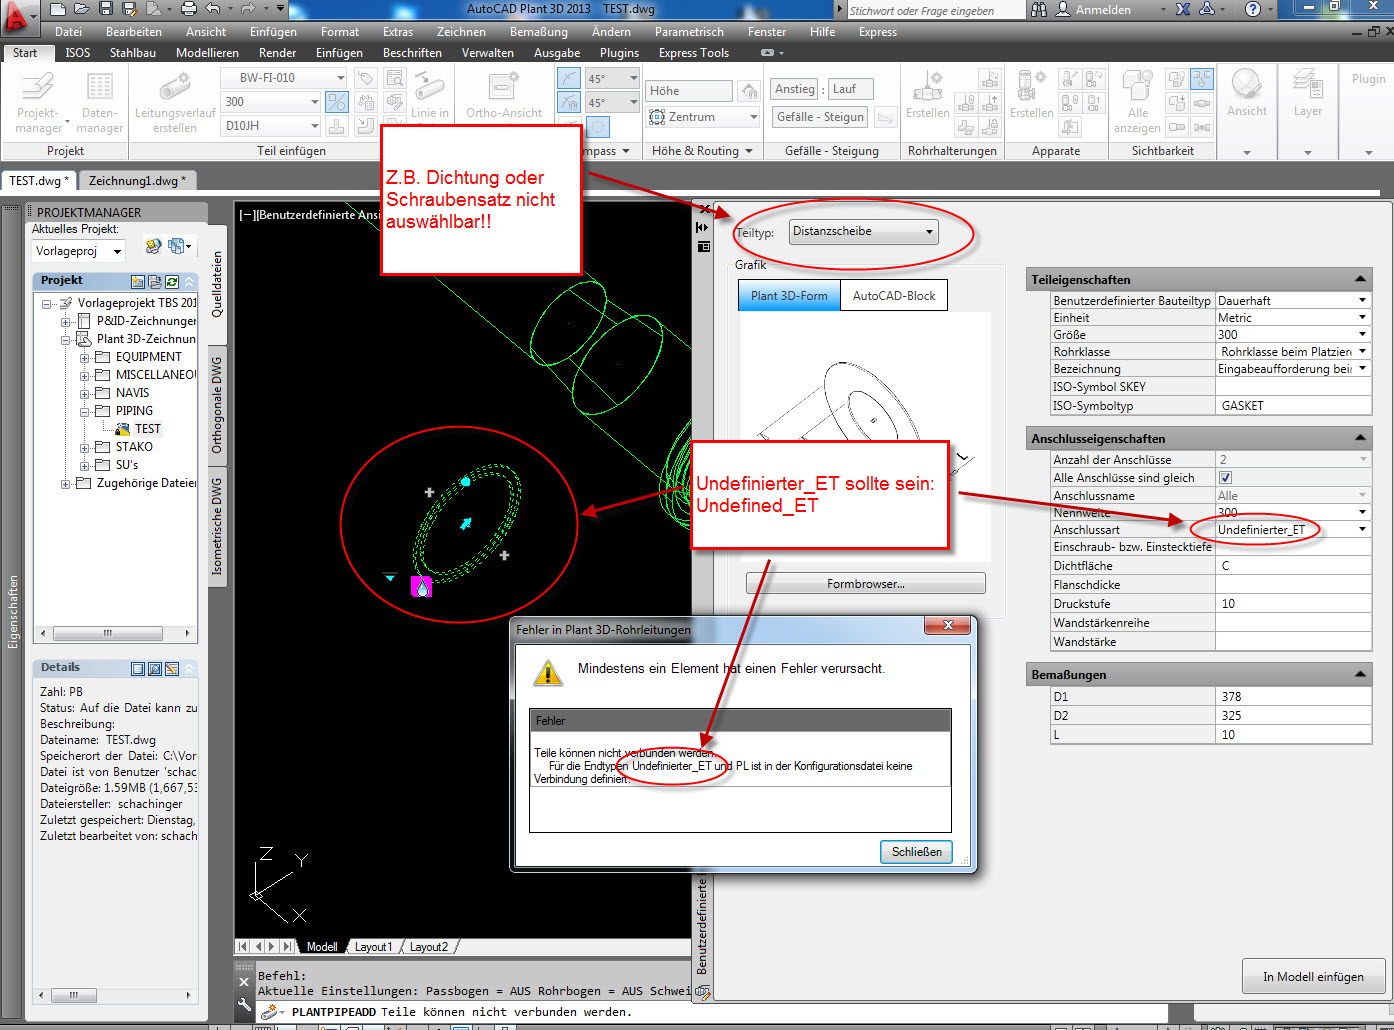Click Anmelden sign-in link
Viewport: 1394px width, 1030px height.
(1103, 10)
